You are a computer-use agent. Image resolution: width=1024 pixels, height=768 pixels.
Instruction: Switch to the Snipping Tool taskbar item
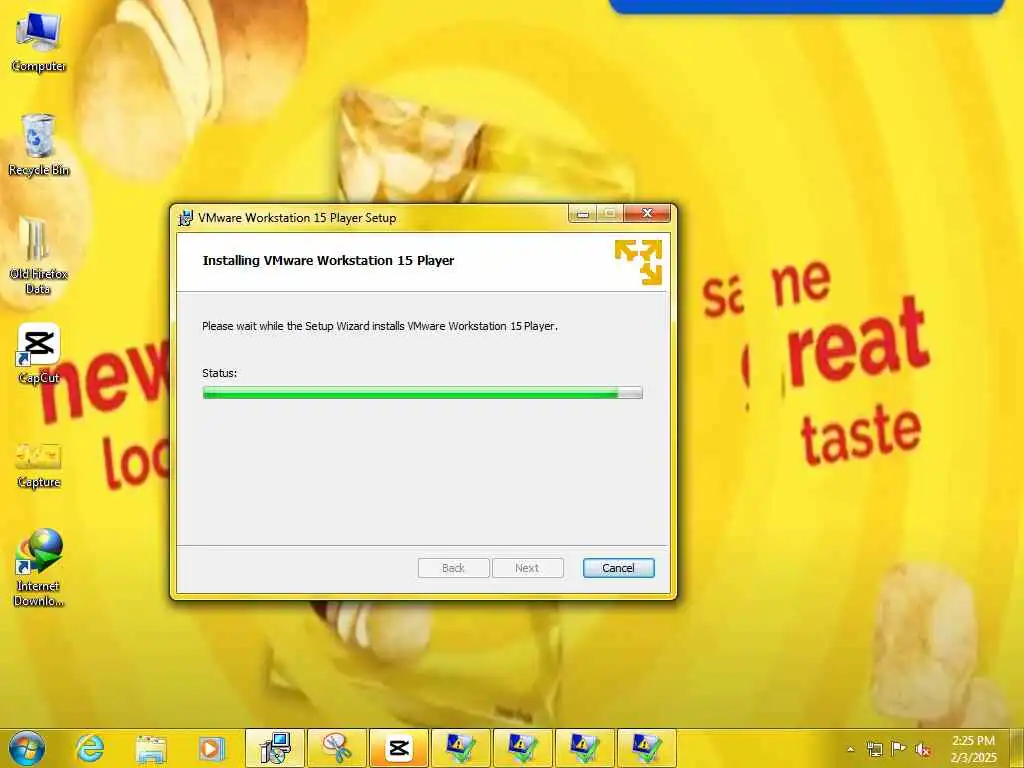pyautogui.click(x=337, y=748)
